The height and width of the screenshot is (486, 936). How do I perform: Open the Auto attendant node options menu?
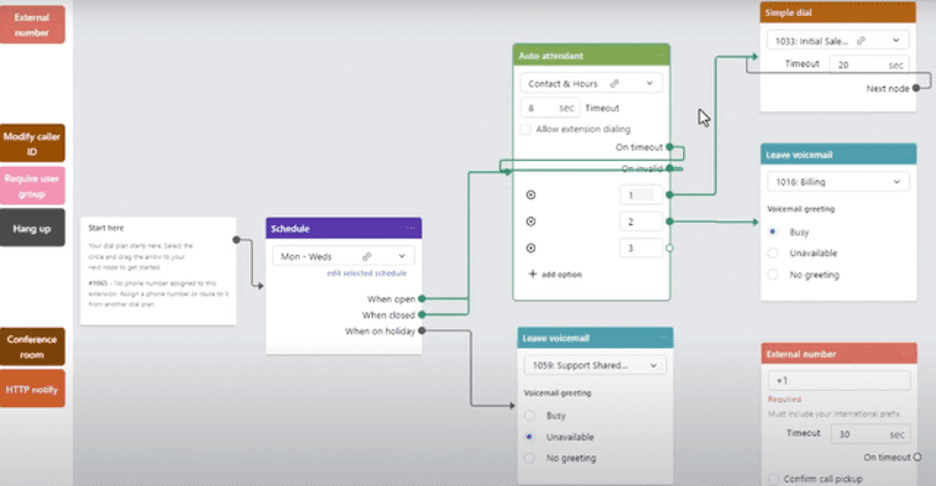tap(659, 55)
